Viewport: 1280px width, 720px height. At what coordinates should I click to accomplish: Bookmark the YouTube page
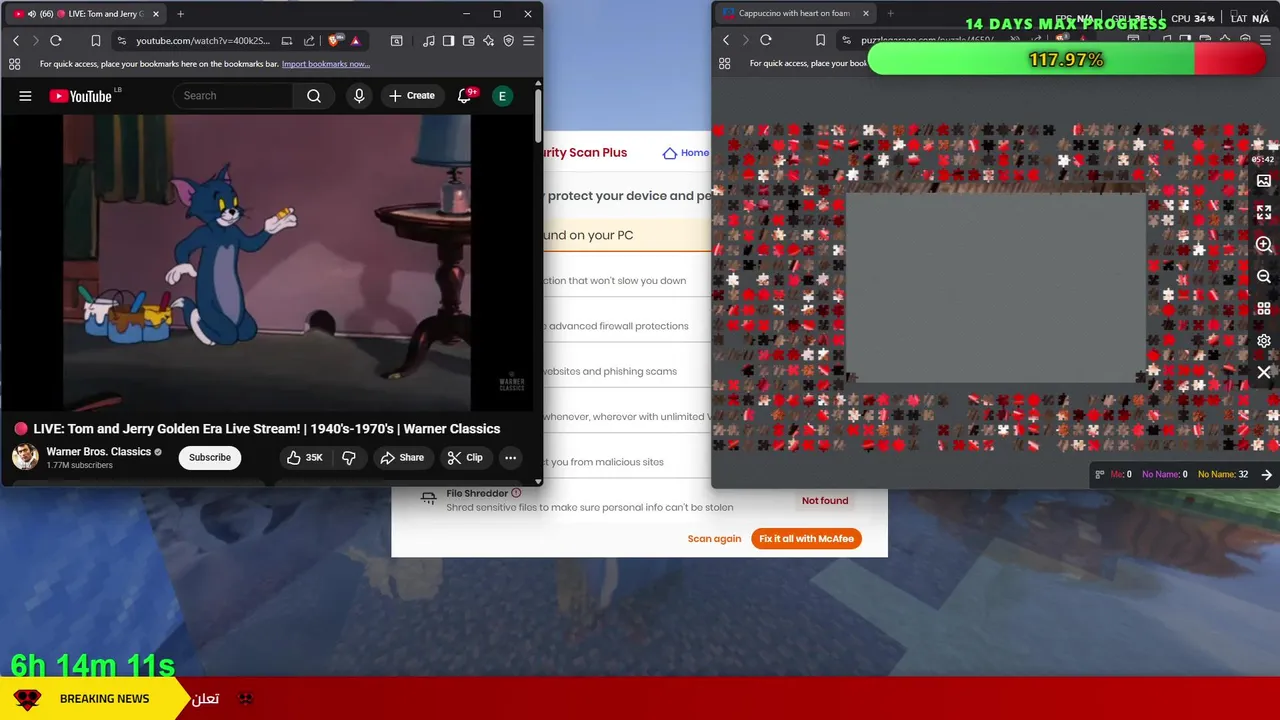point(96,41)
